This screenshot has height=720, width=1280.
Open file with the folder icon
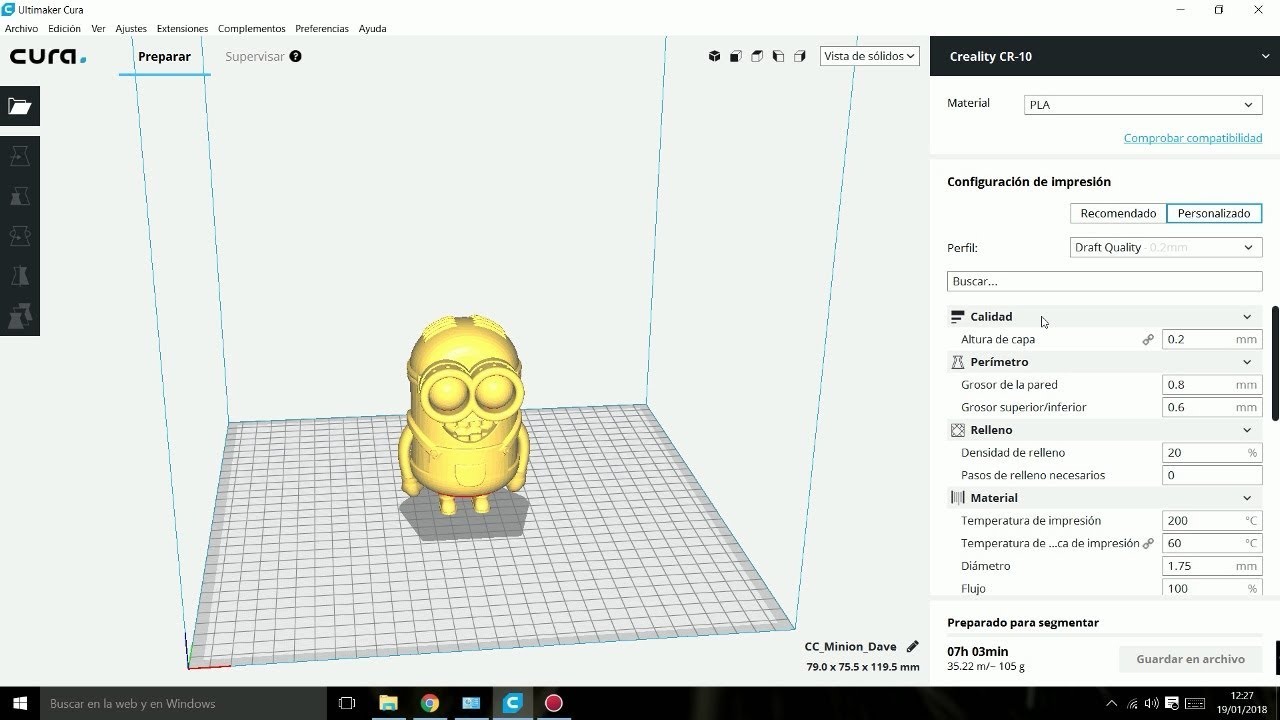(19, 106)
